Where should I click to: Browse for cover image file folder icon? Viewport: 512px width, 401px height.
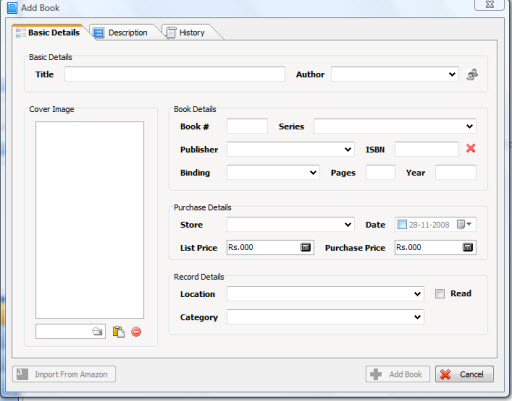[x=97, y=331]
